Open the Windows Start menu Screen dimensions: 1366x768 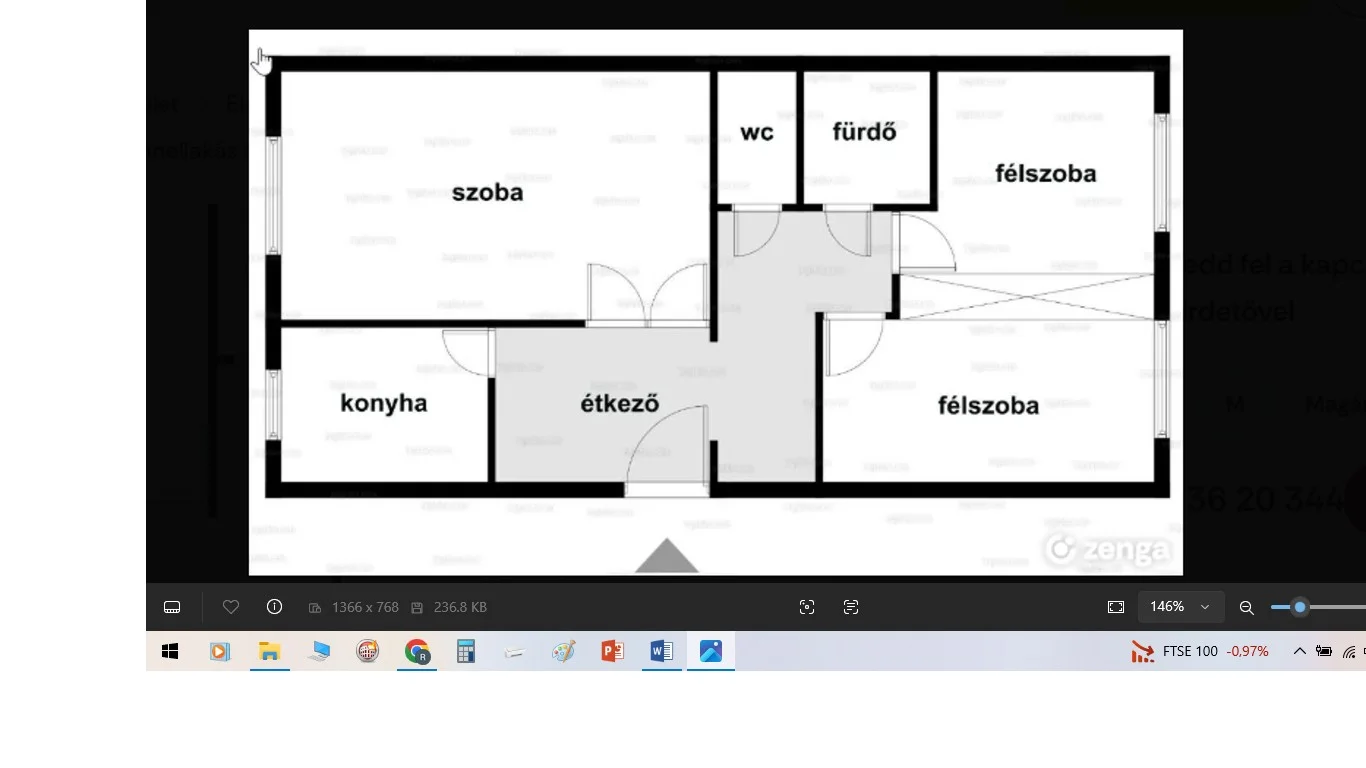click(170, 651)
